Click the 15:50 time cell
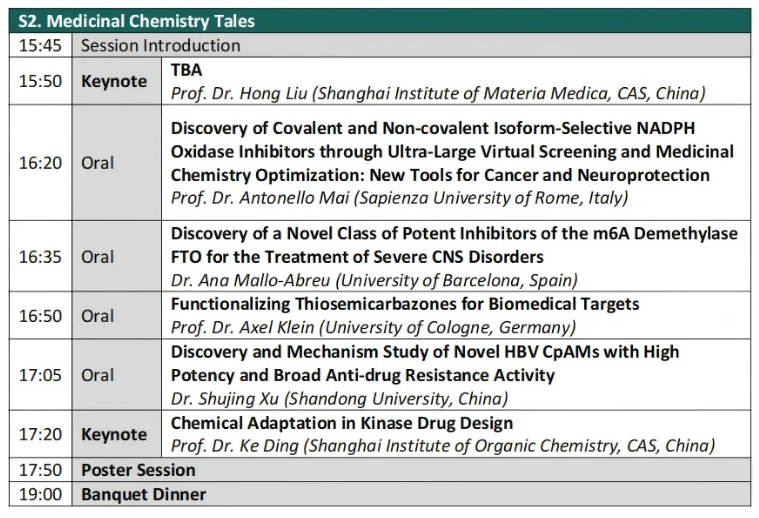The width and height of the screenshot is (759, 518). pos(40,81)
